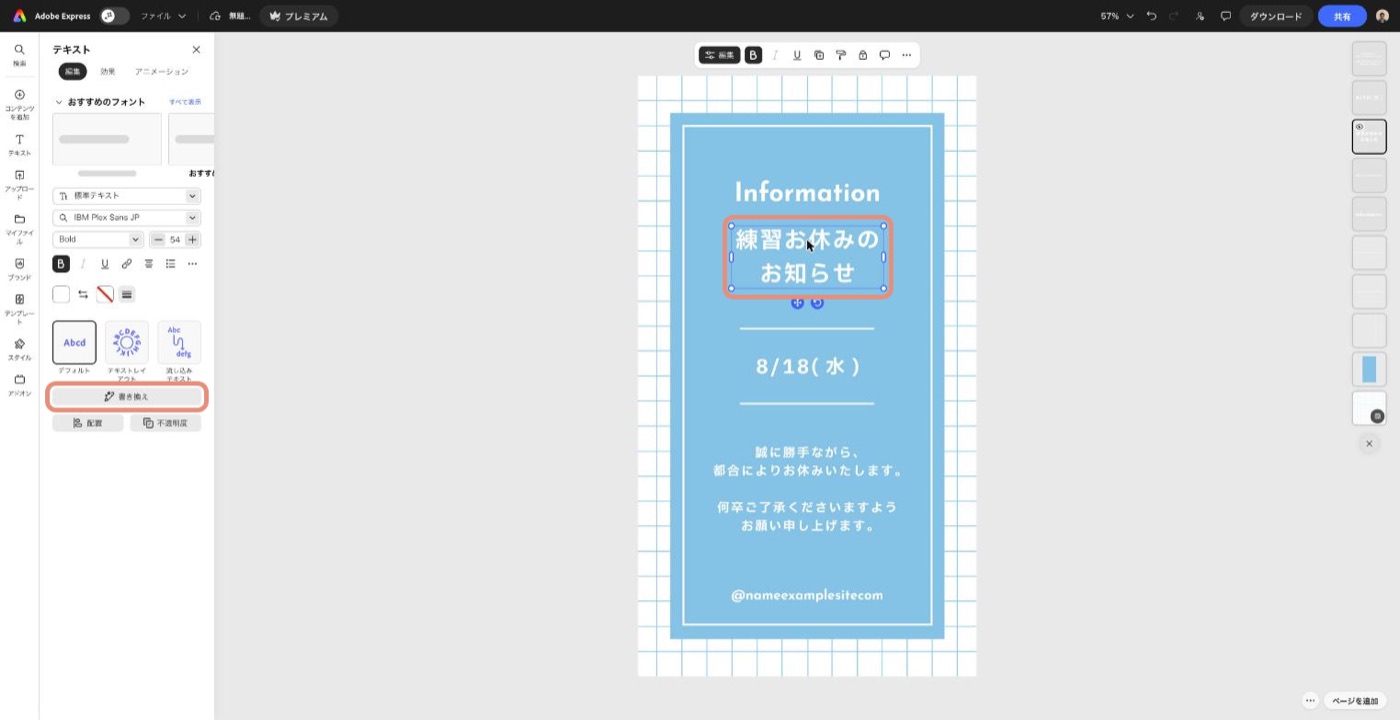Click the red-slash outline color swatch
1400x720 pixels.
coord(105,294)
